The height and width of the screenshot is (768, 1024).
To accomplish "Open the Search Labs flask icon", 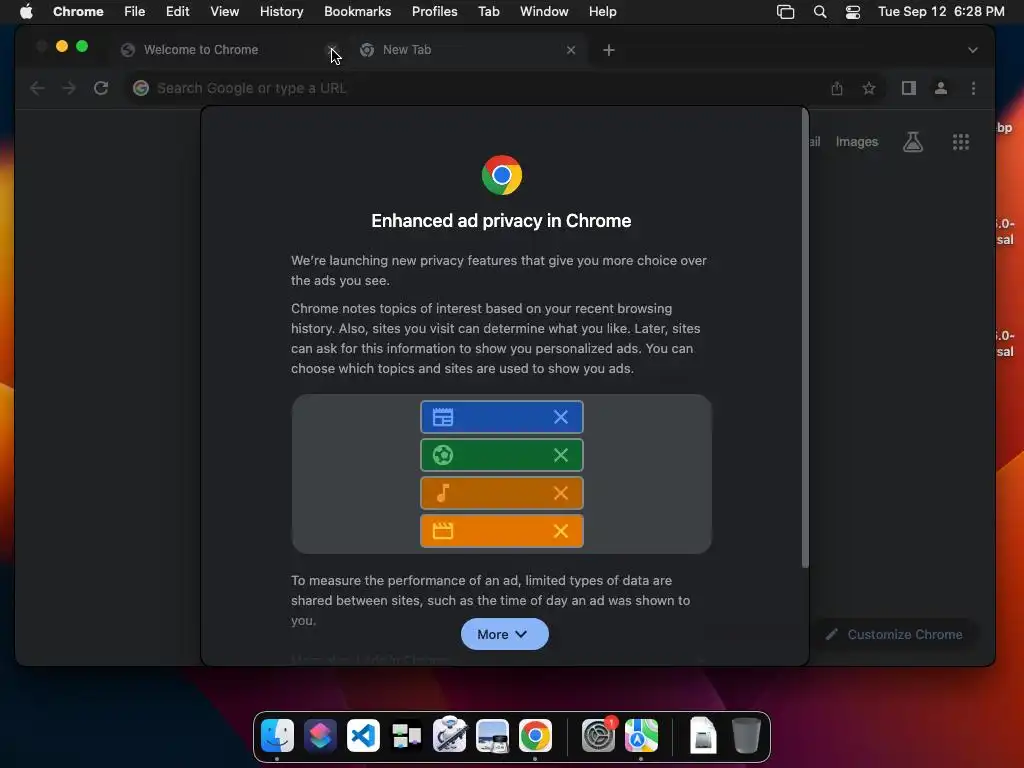I will 912,142.
